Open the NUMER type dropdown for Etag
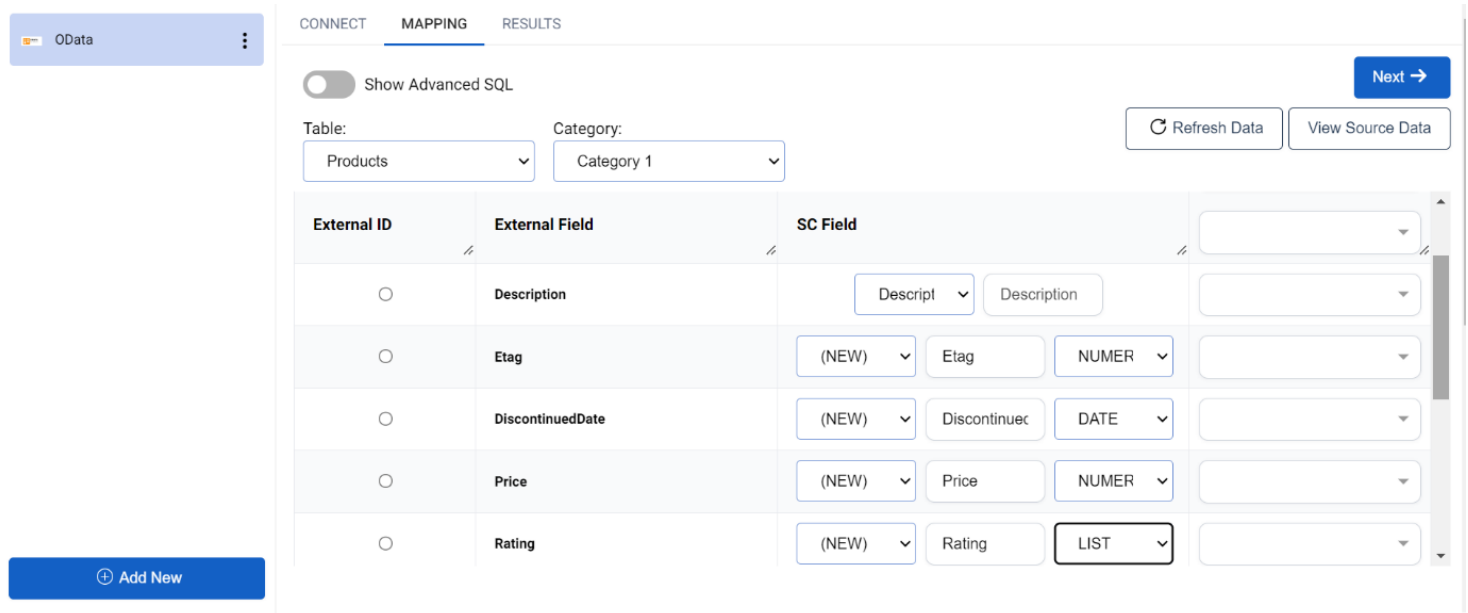The height and width of the screenshot is (613, 1468). 1113,356
